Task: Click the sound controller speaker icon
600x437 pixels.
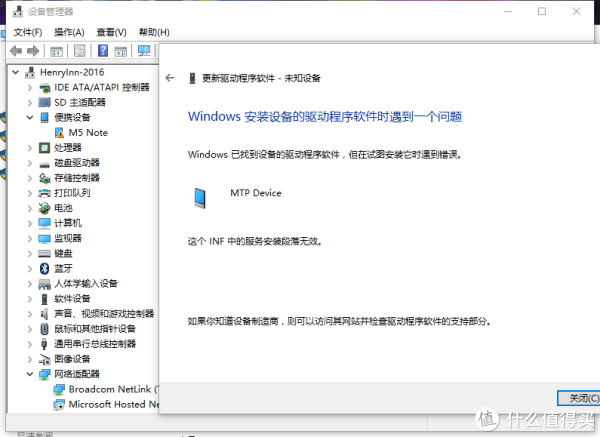Action: coord(44,314)
